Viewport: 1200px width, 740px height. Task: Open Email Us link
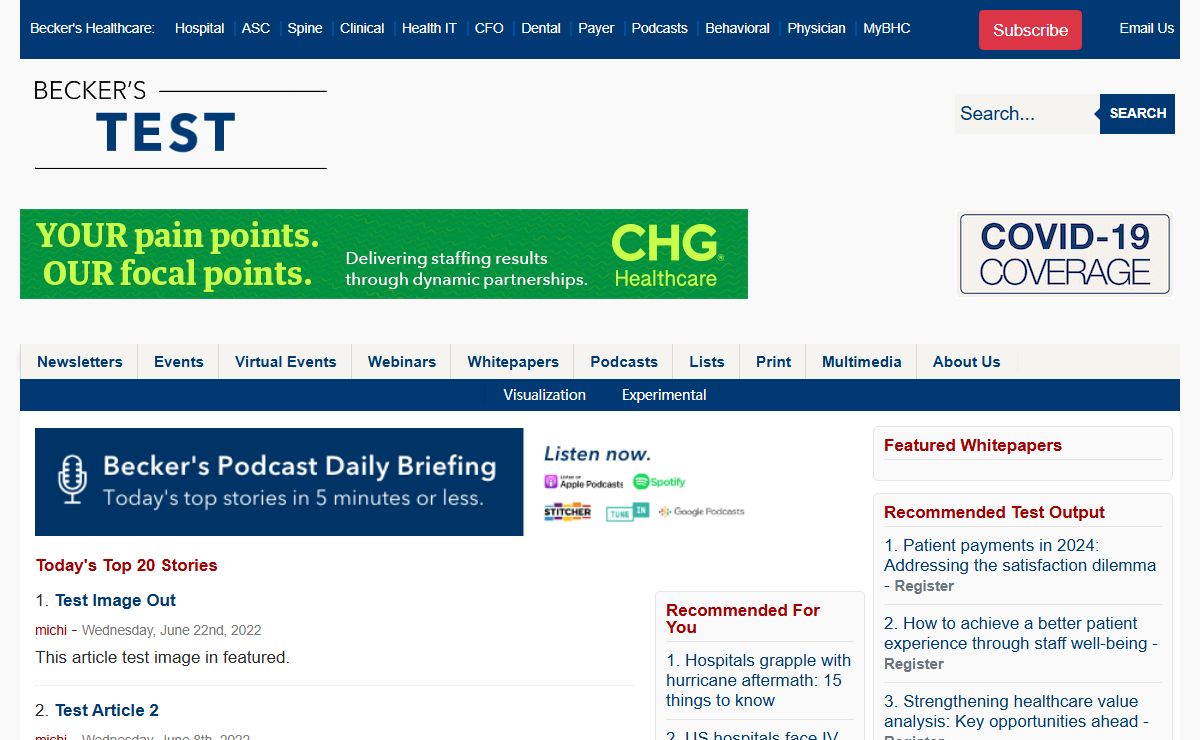tap(1146, 28)
